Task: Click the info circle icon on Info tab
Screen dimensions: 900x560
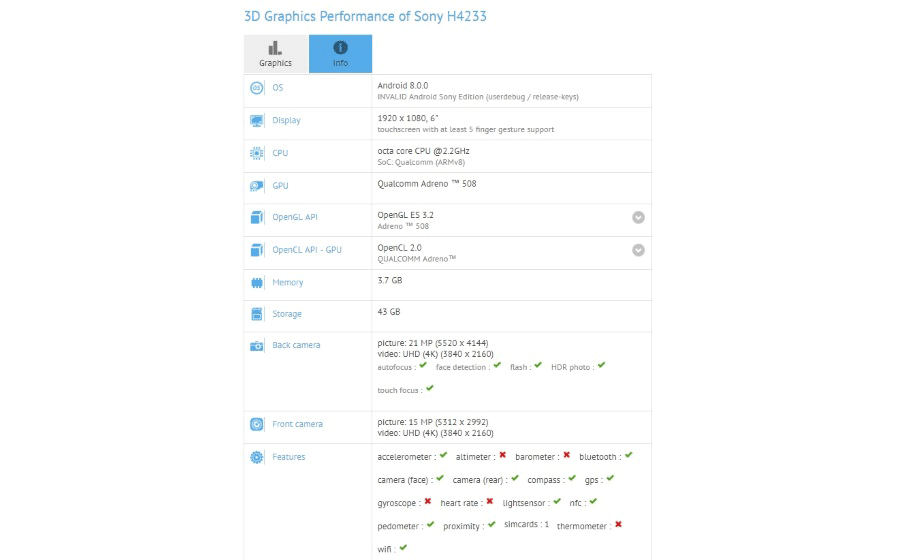Action: point(340,47)
